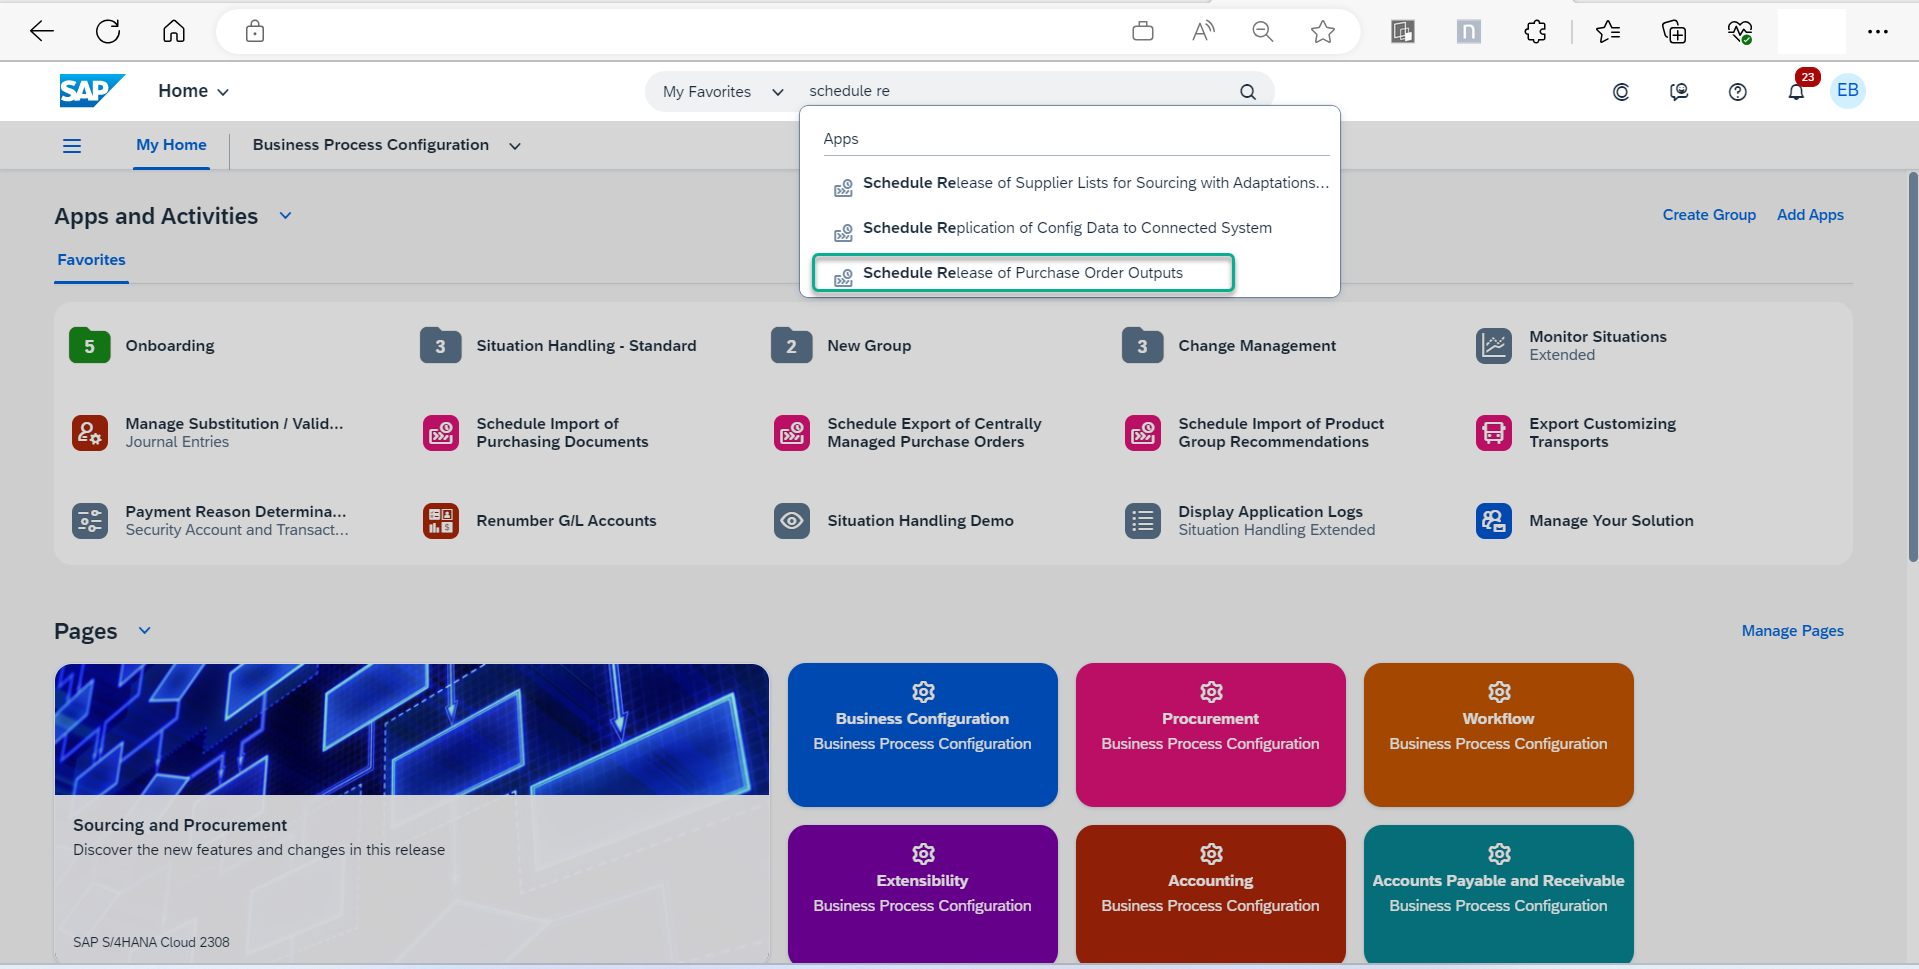Open the browser zoom out magnifier icon

[1263, 32]
